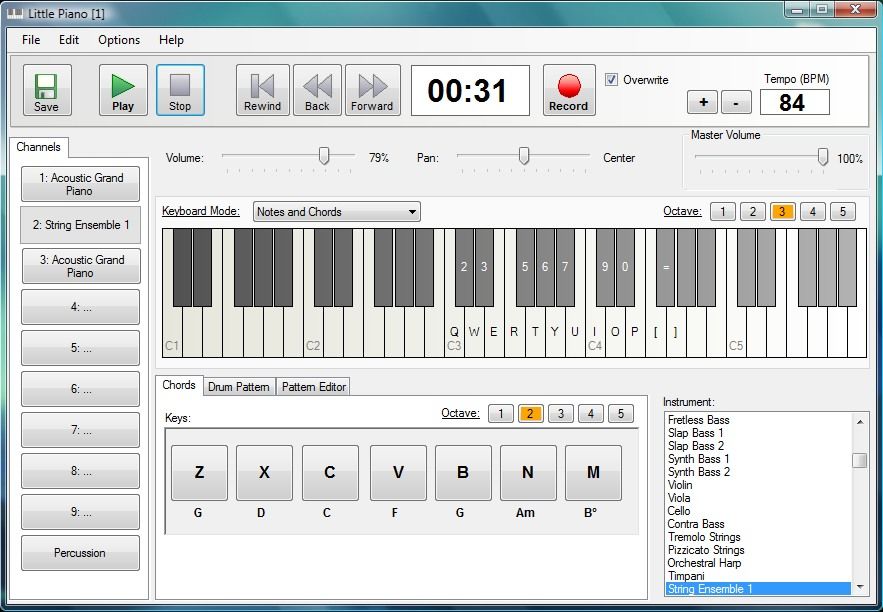Rewind the track to the start
This screenshot has width=883, height=612.
262,91
